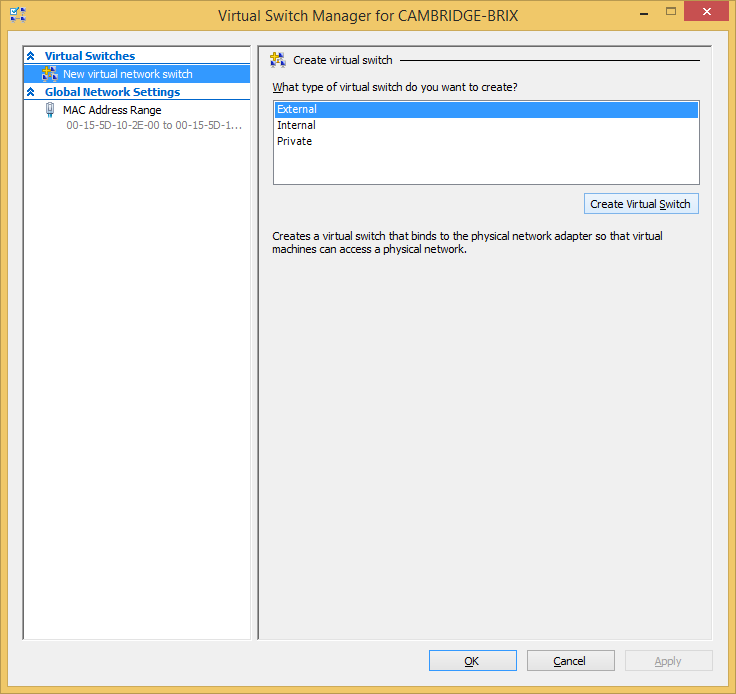Collapse the Virtual Switches section chevron

coord(31,56)
